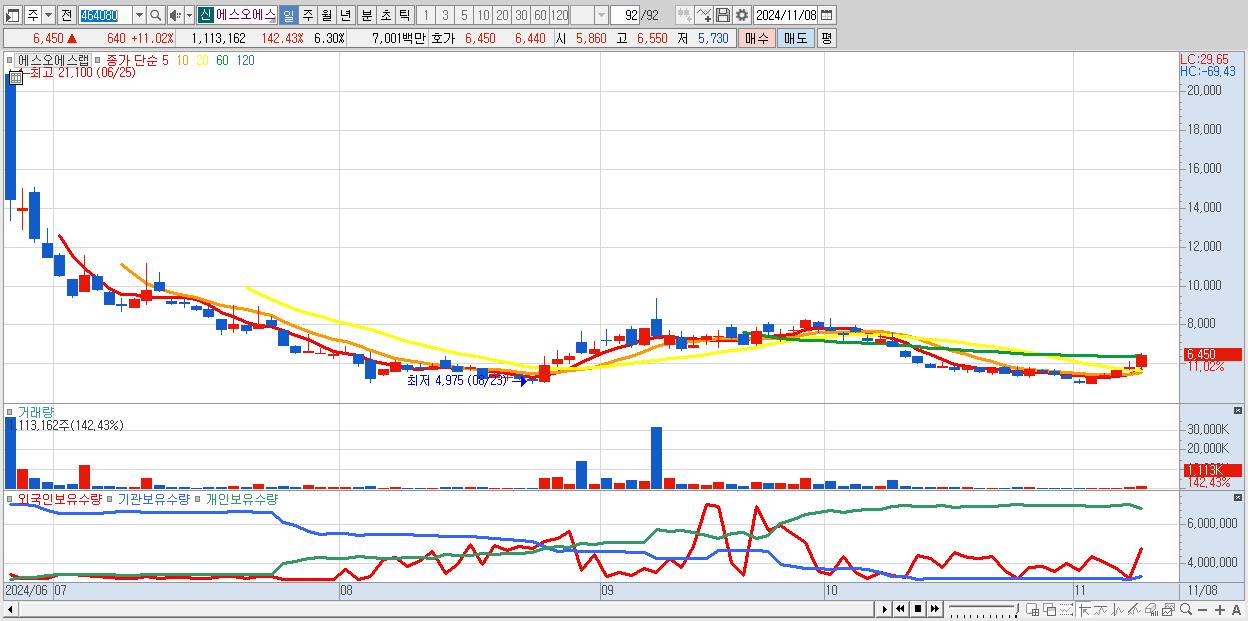Click the 기관보유수량 legend label
1248x621 pixels.
153,498
